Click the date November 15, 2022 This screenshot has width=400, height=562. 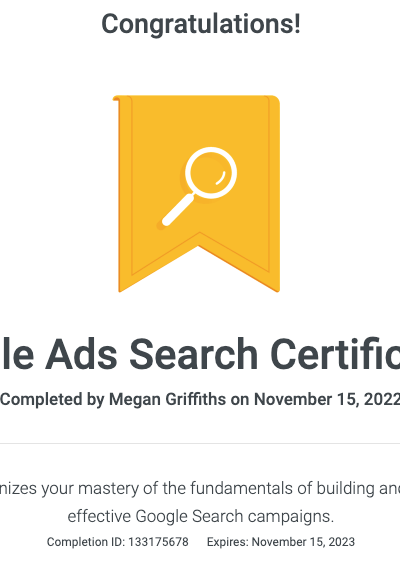tap(326, 399)
